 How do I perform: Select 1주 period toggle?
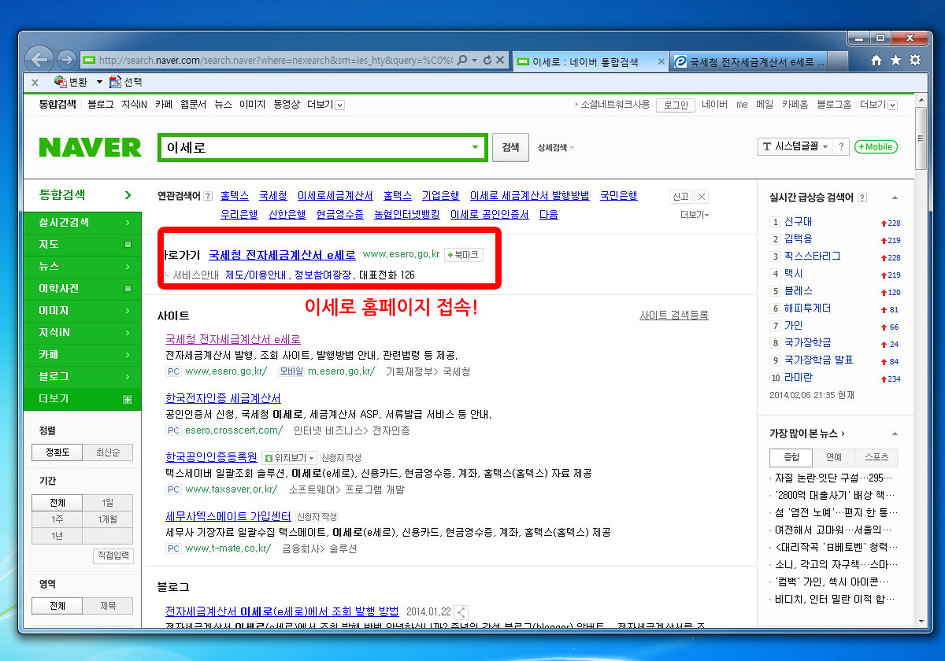click(57, 519)
